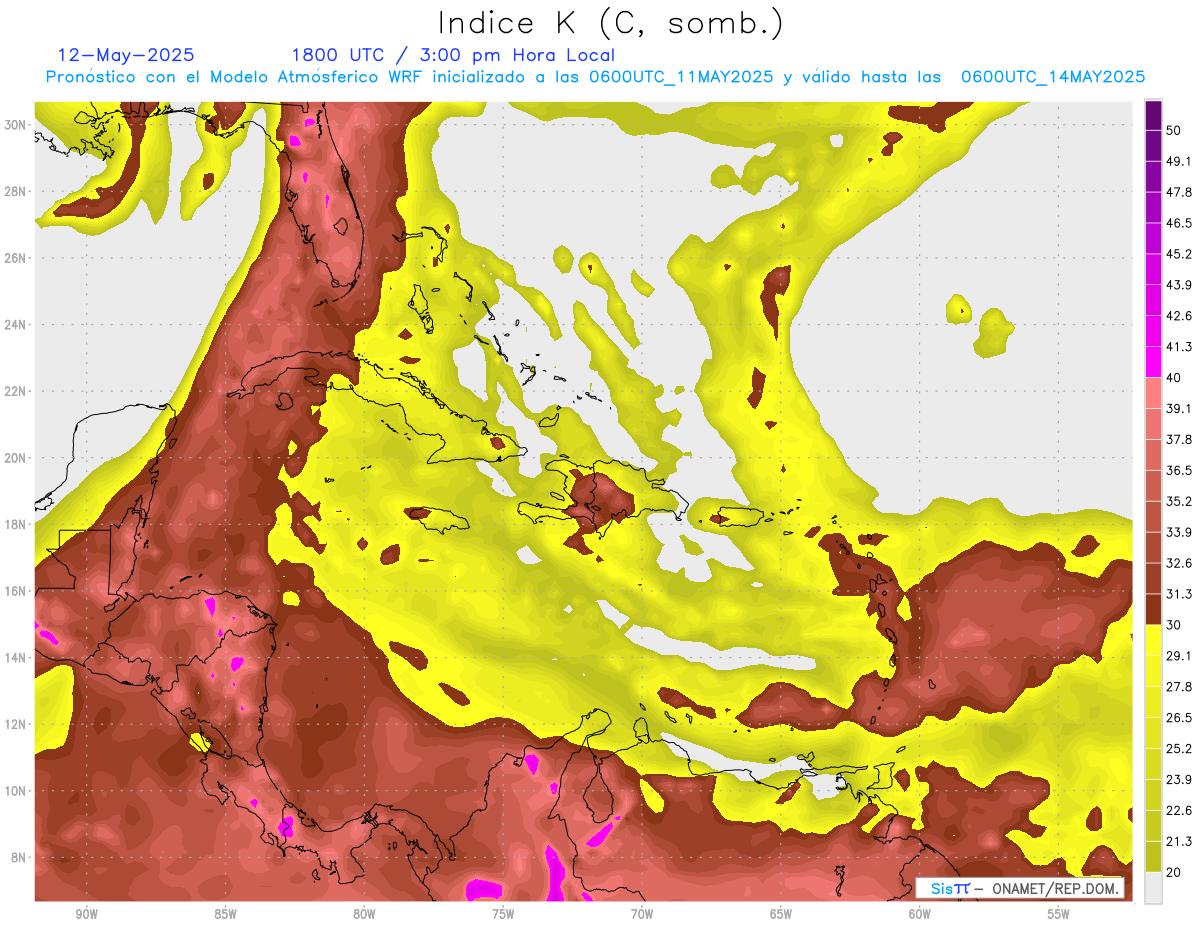Click the "42.6" color scale label
The image size is (1200, 927).
tap(1179, 316)
